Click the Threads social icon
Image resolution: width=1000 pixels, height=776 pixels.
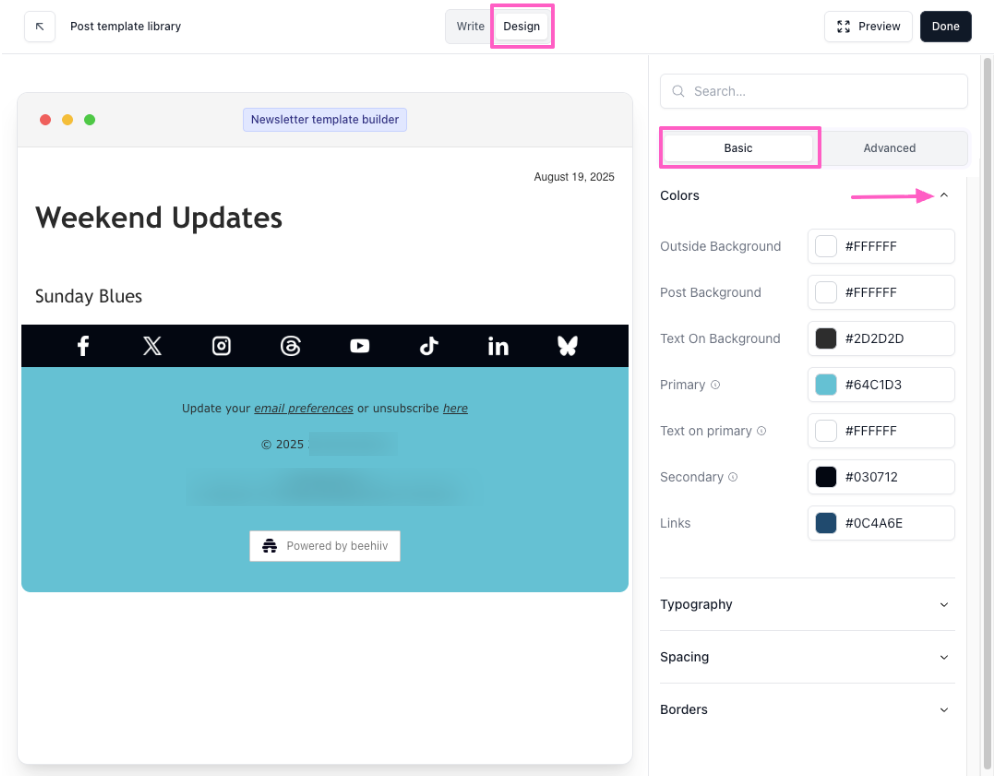click(291, 346)
